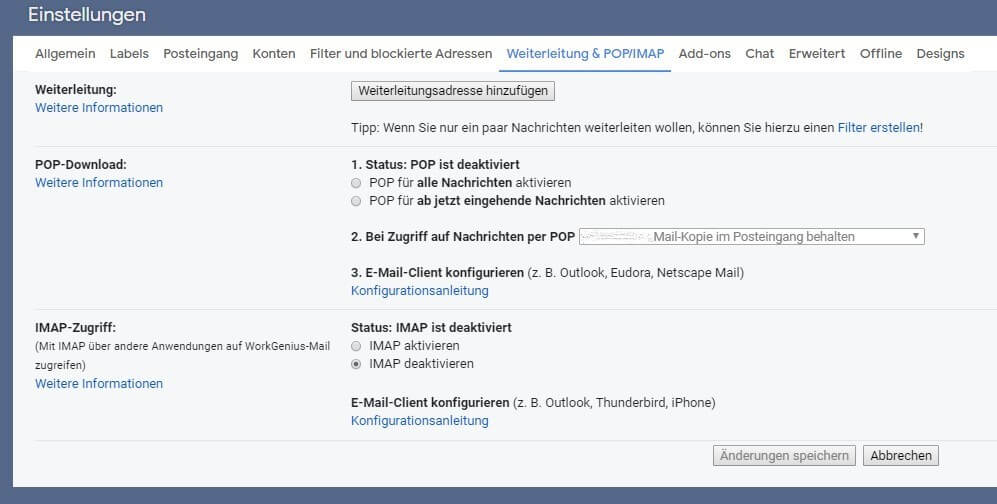The image size is (997, 504).
Task: Follow the Filter erstellen link
Action: click(878, 128)
